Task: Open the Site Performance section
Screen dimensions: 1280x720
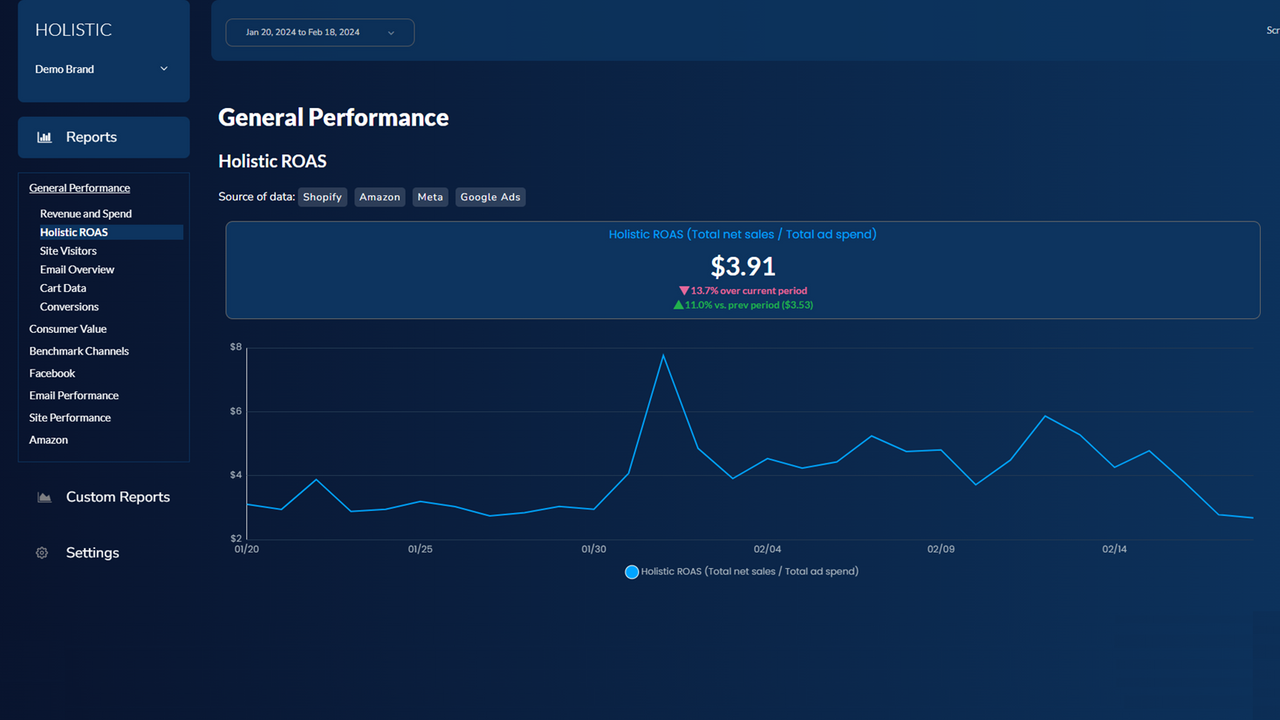Action: [70, 417]
